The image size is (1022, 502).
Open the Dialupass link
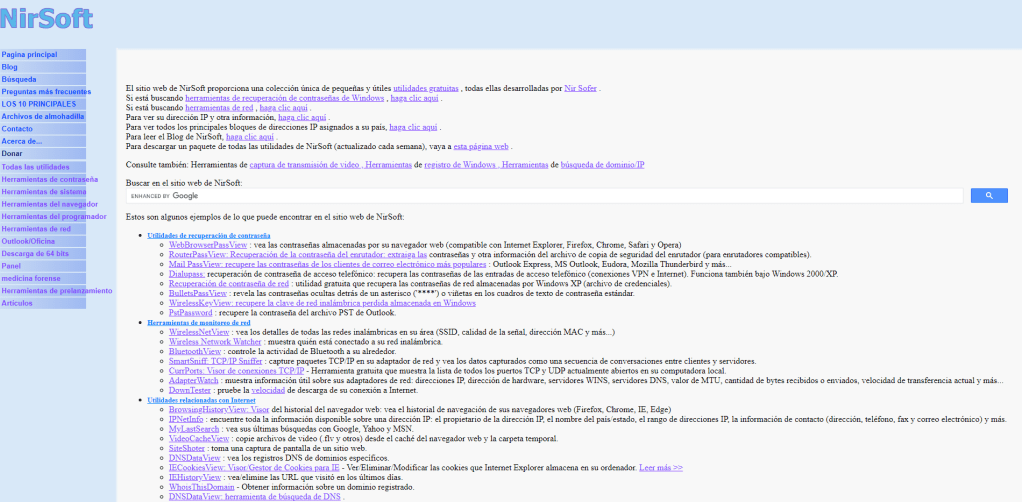point(187,274)
